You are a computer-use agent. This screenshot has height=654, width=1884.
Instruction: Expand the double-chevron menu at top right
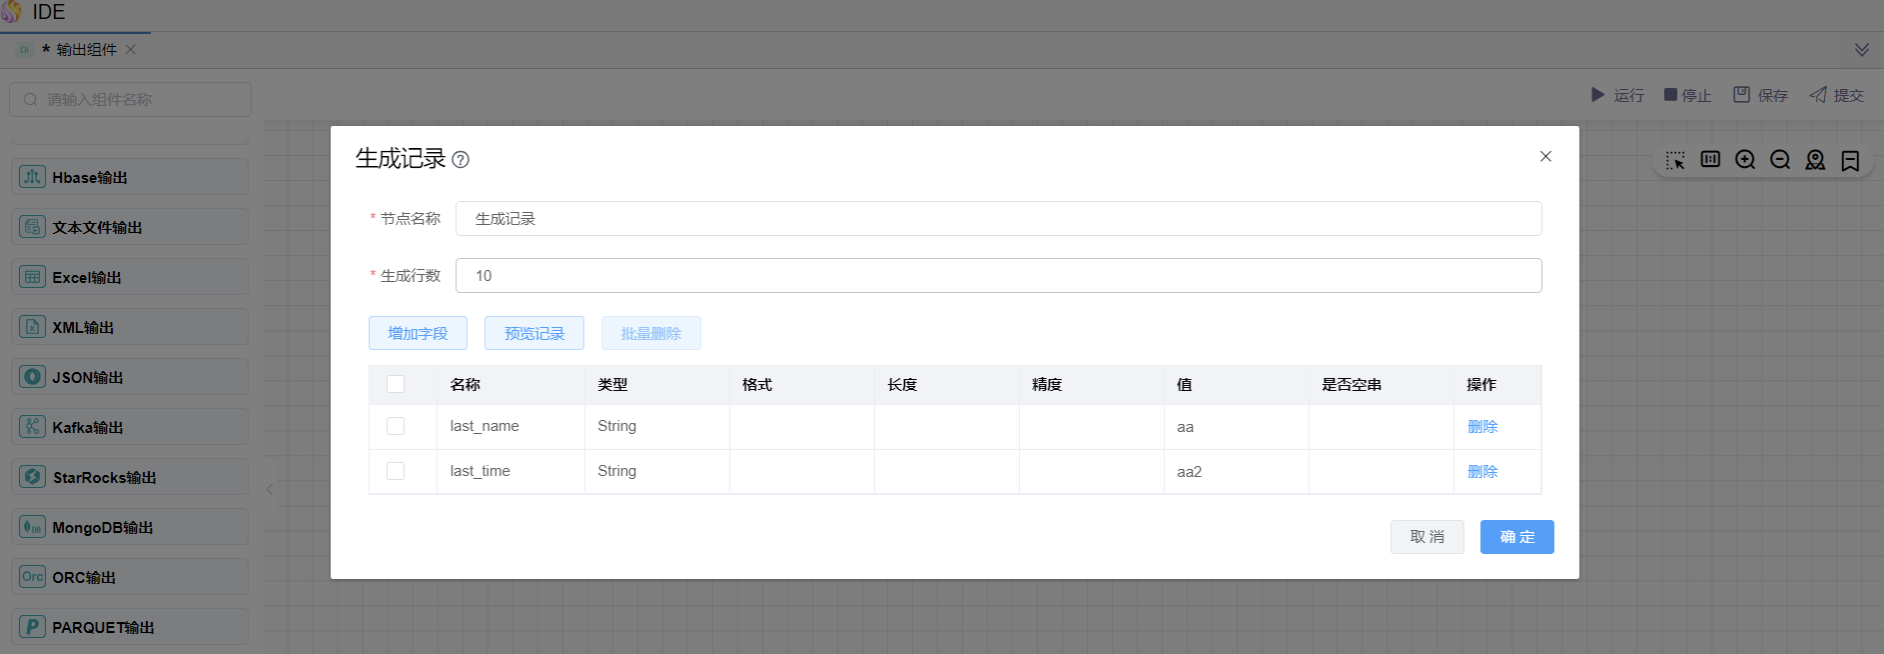[x=1861, y=50]
